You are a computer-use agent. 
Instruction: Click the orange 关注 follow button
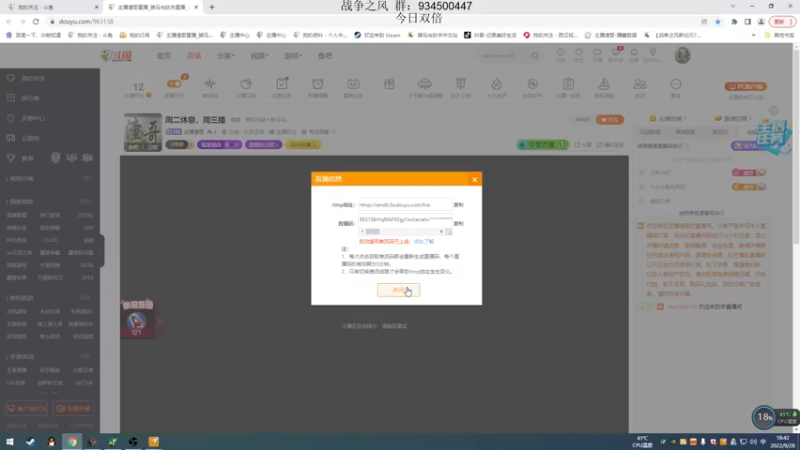(x=610, y=119)
